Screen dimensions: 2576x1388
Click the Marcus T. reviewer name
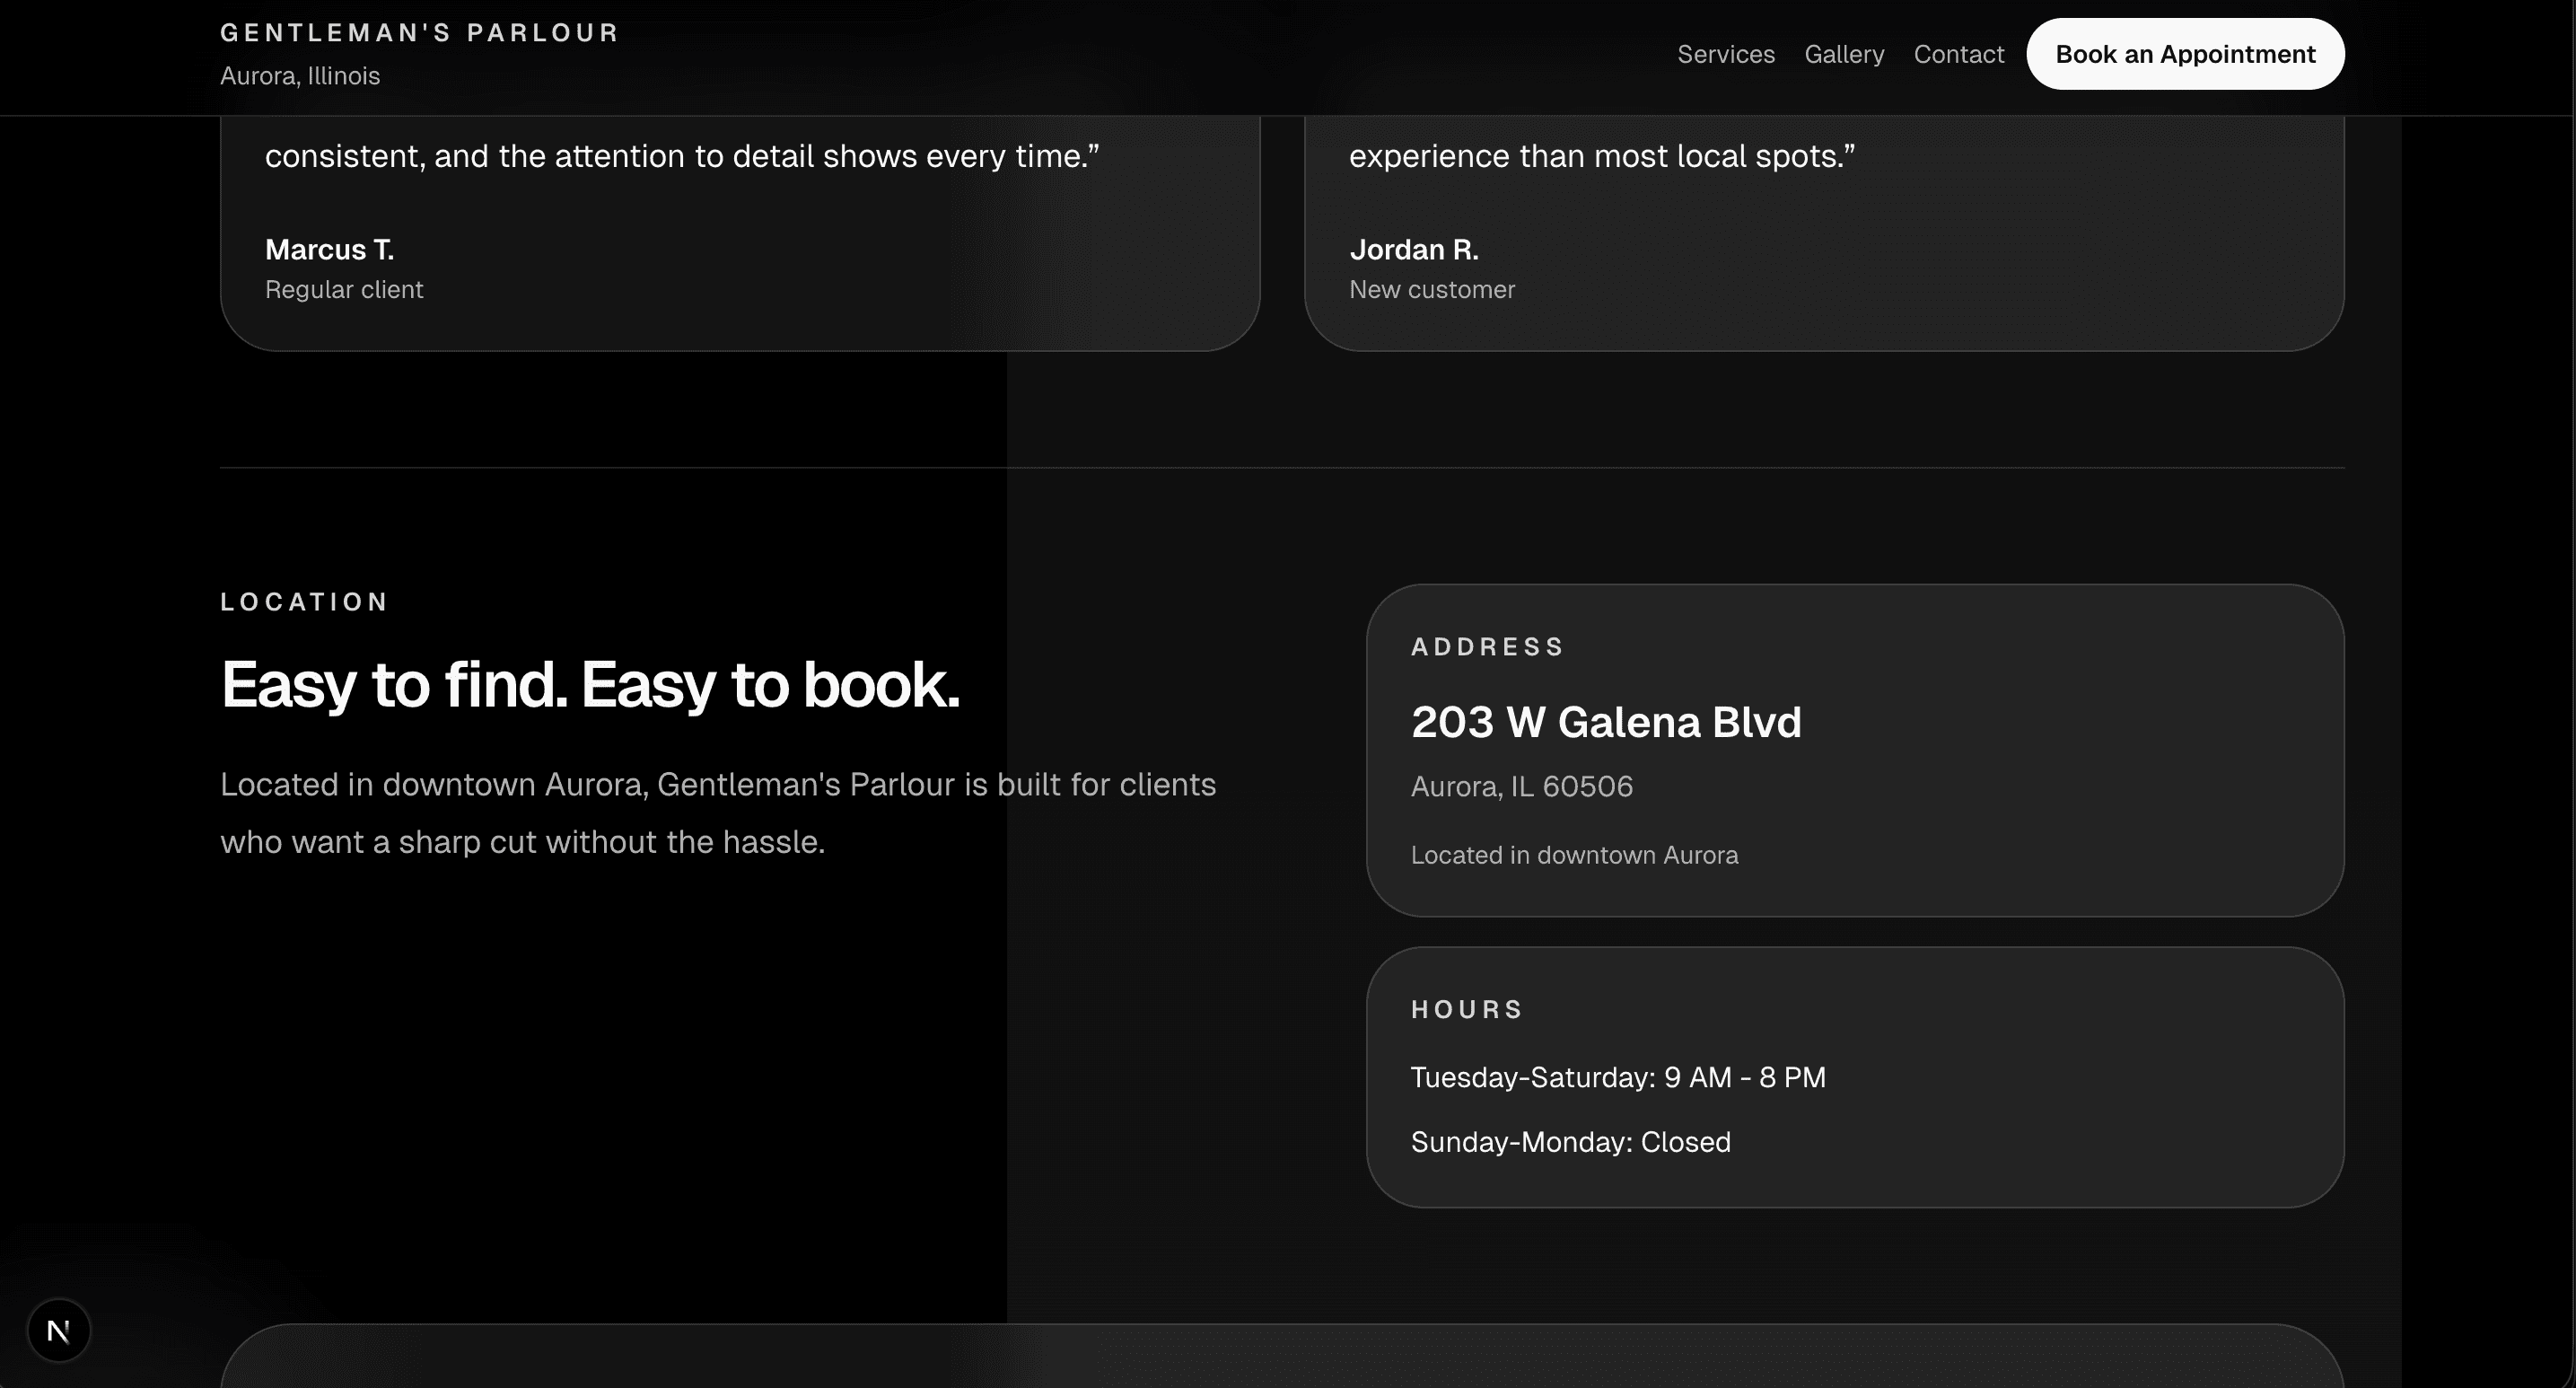tap(329, 249)
